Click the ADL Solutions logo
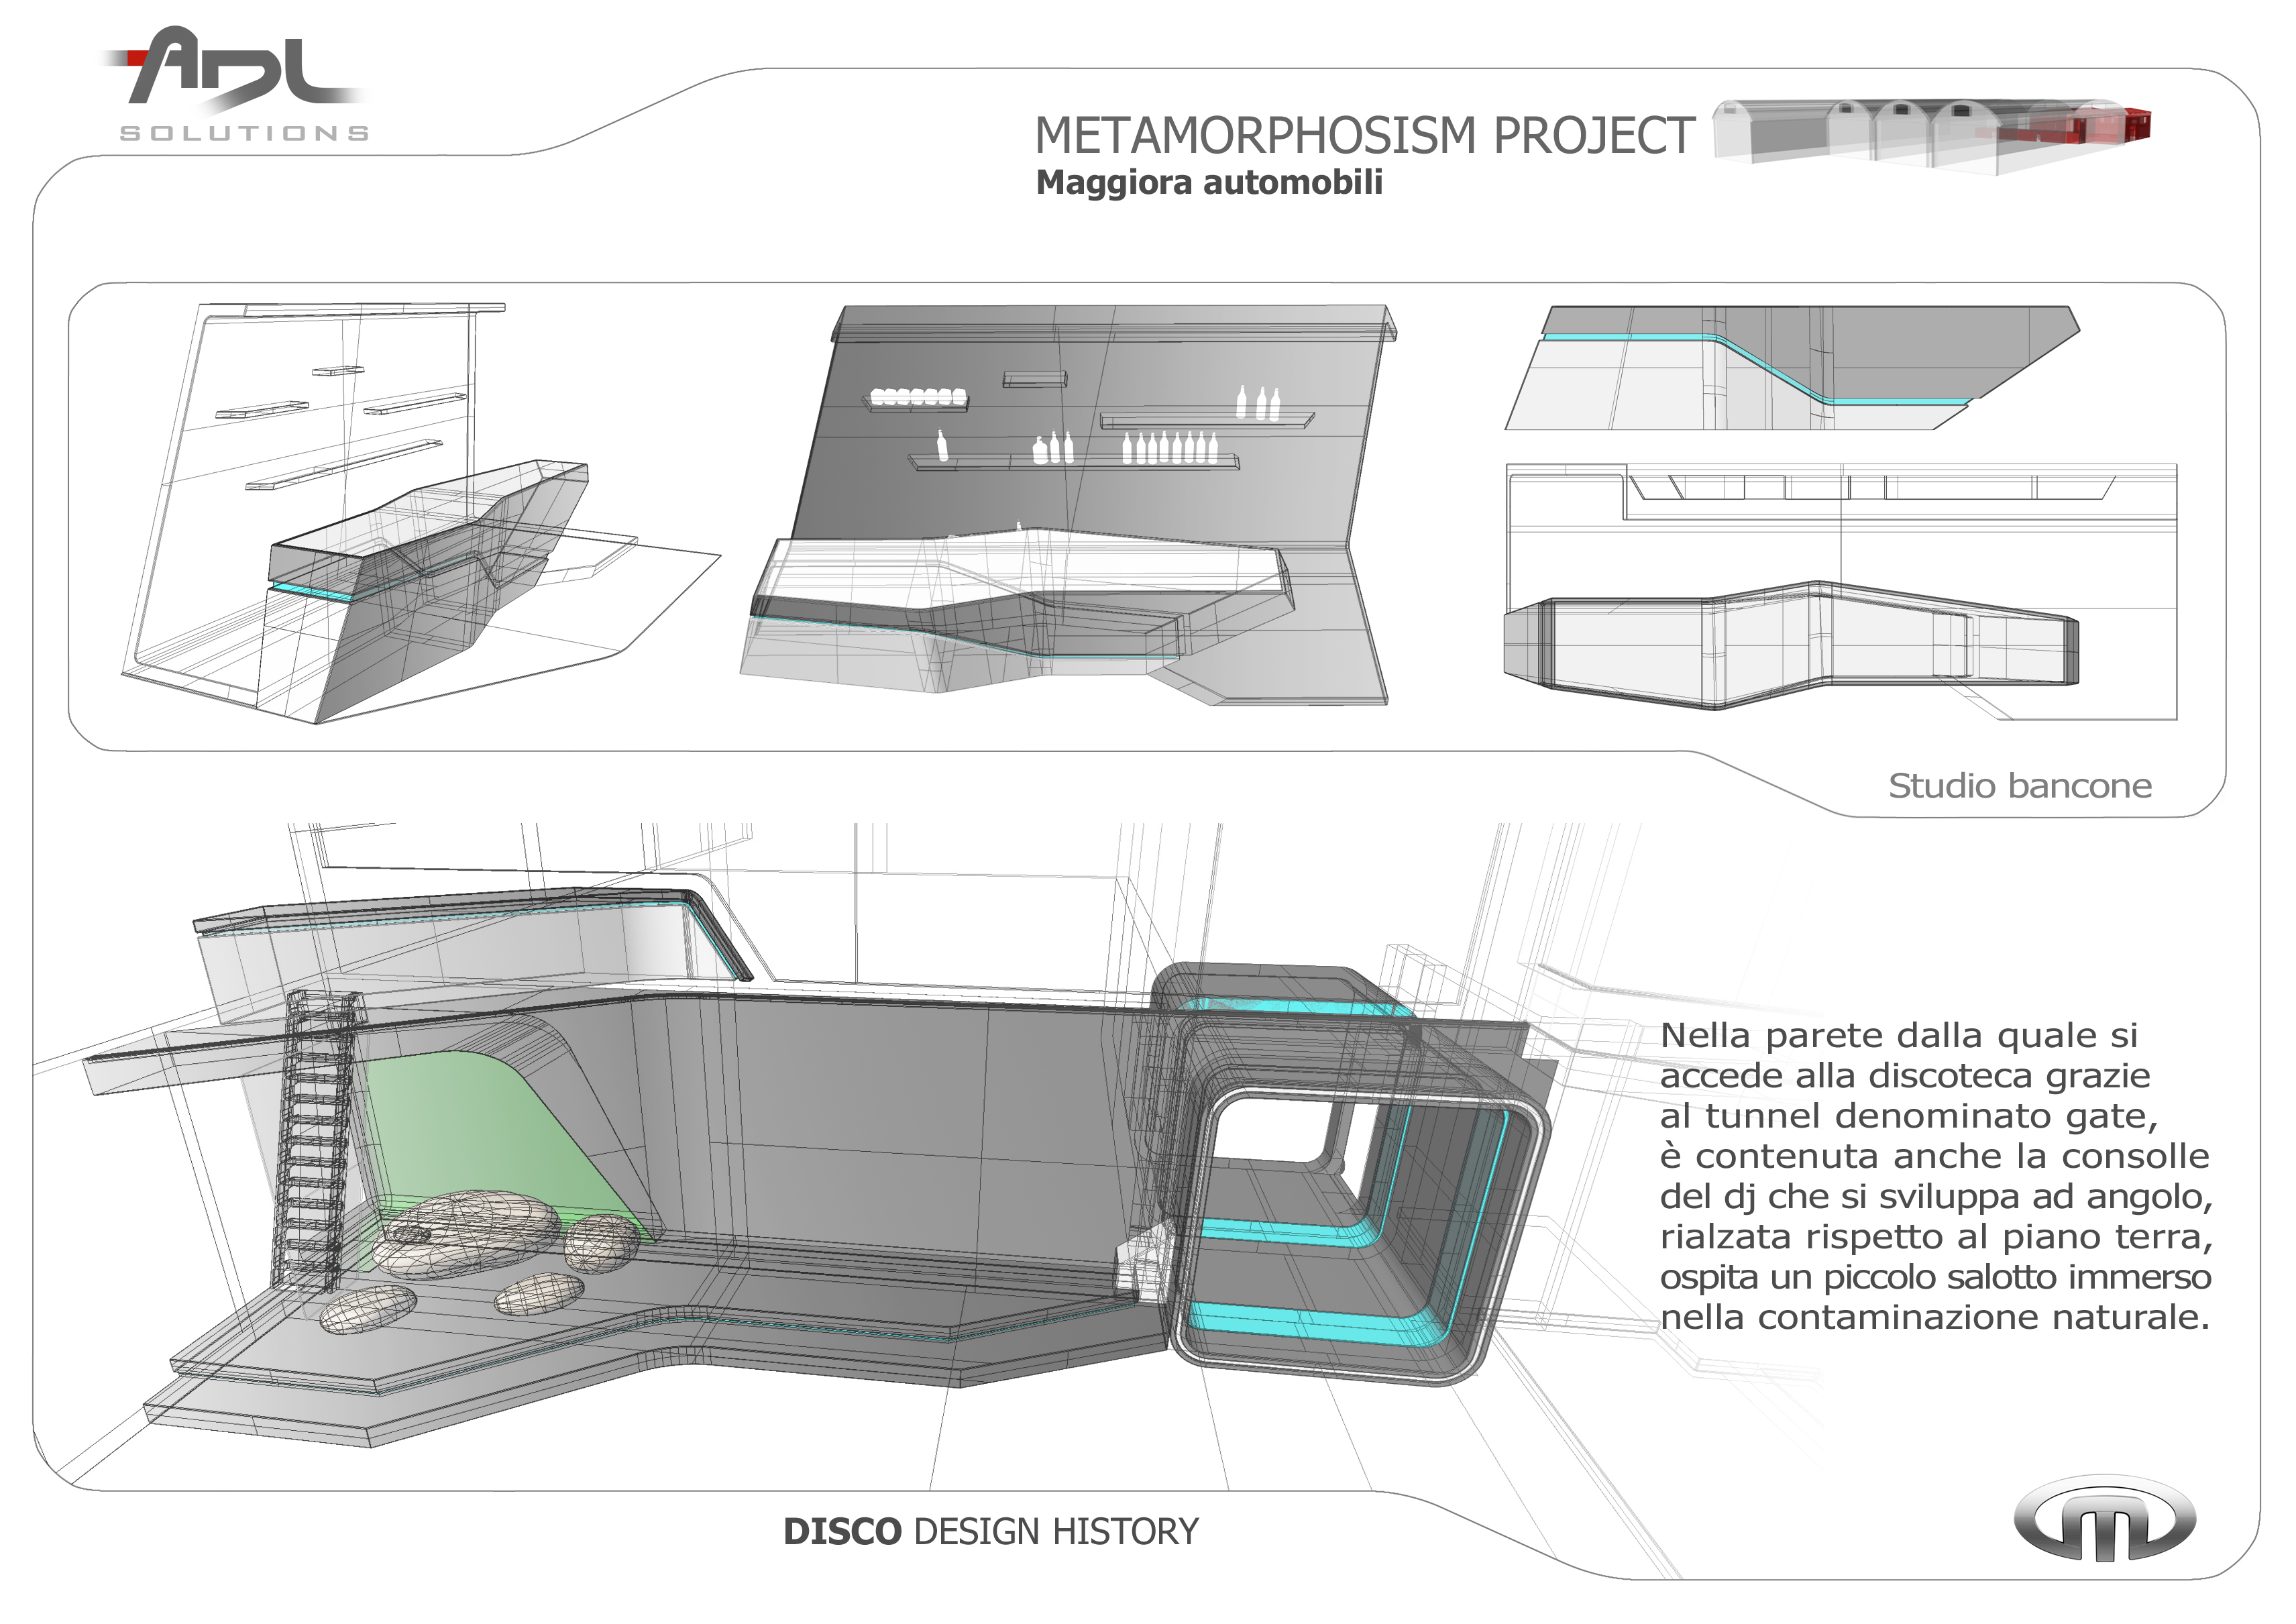 tap(240, 85)
